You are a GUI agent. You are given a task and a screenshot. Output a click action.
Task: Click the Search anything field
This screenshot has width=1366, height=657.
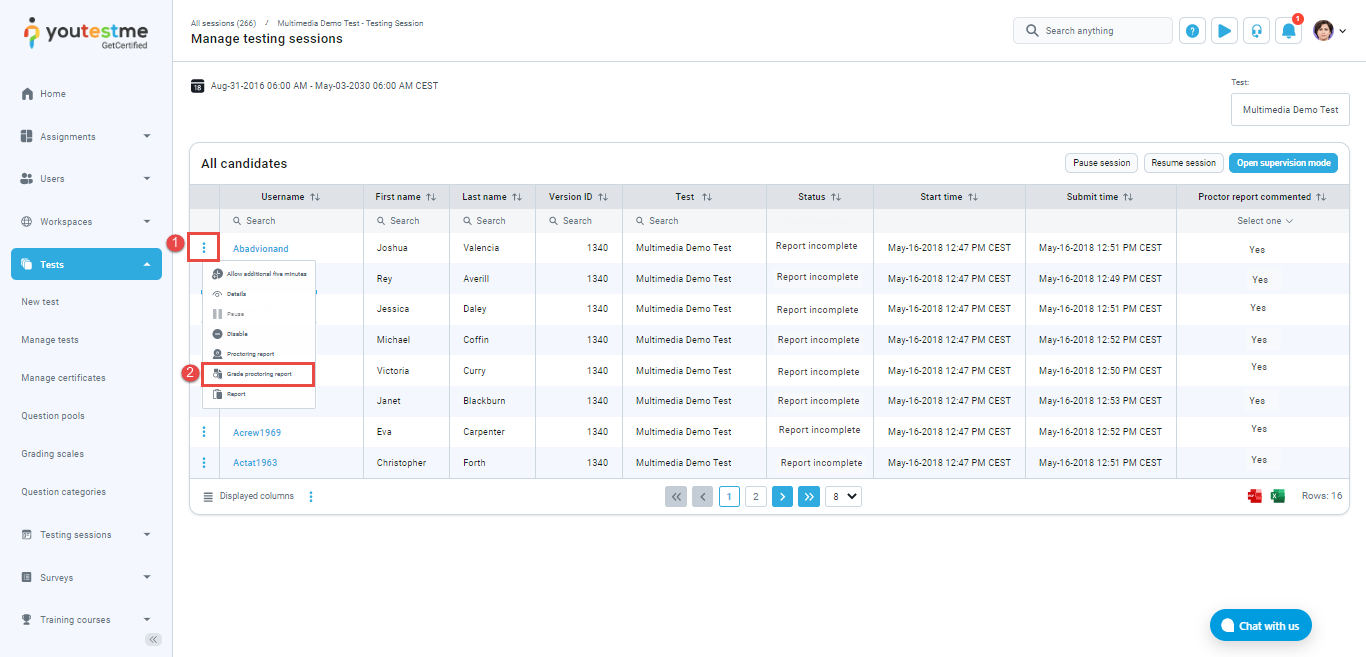(1100, 31)
